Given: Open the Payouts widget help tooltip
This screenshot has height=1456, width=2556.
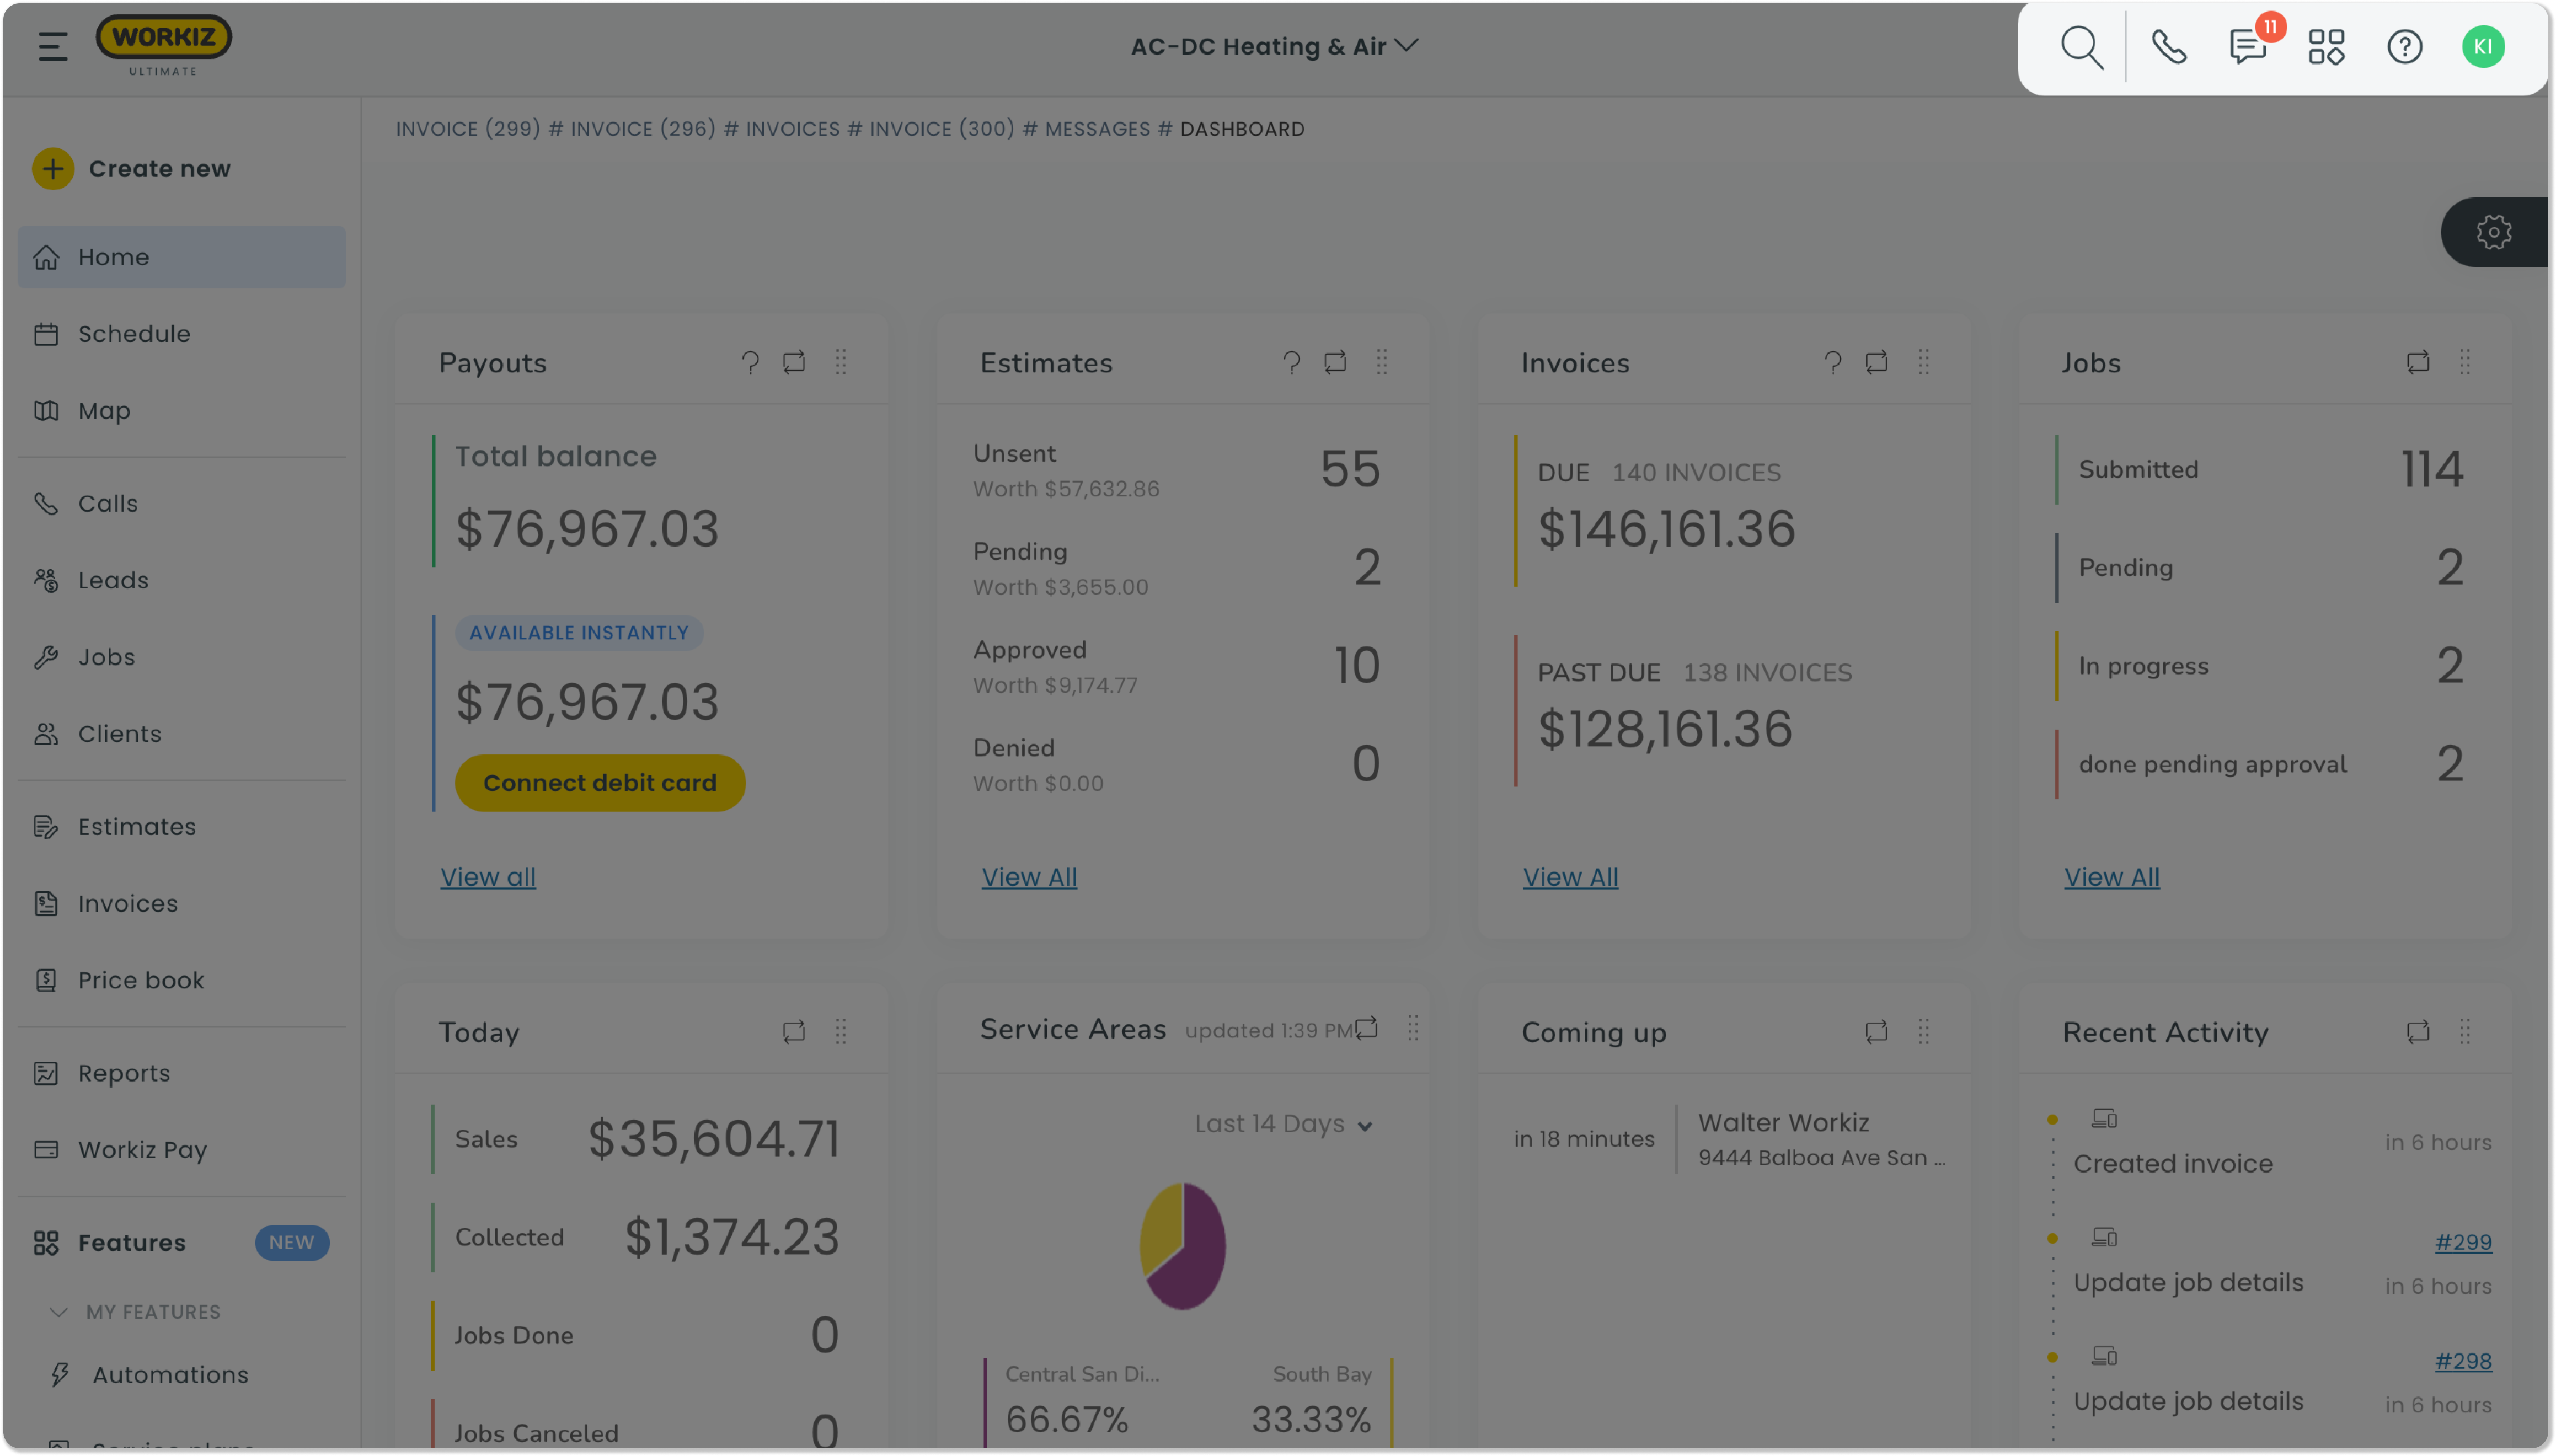Looking at the screenshot, I should coord(750,362).
